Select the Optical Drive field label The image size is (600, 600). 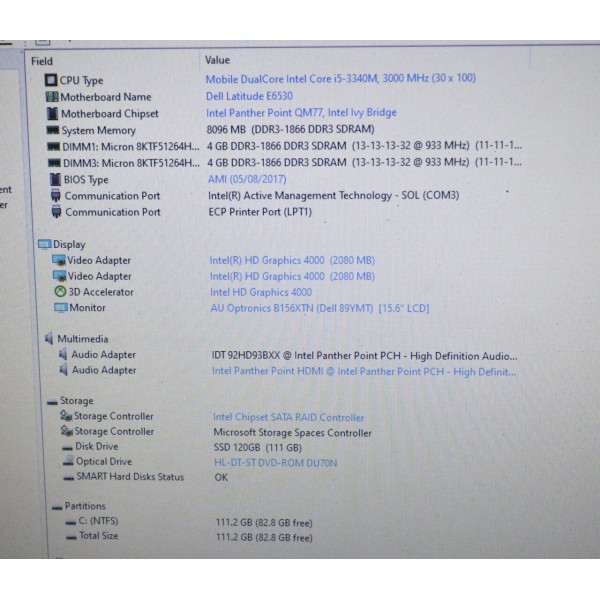pos(104,461)
